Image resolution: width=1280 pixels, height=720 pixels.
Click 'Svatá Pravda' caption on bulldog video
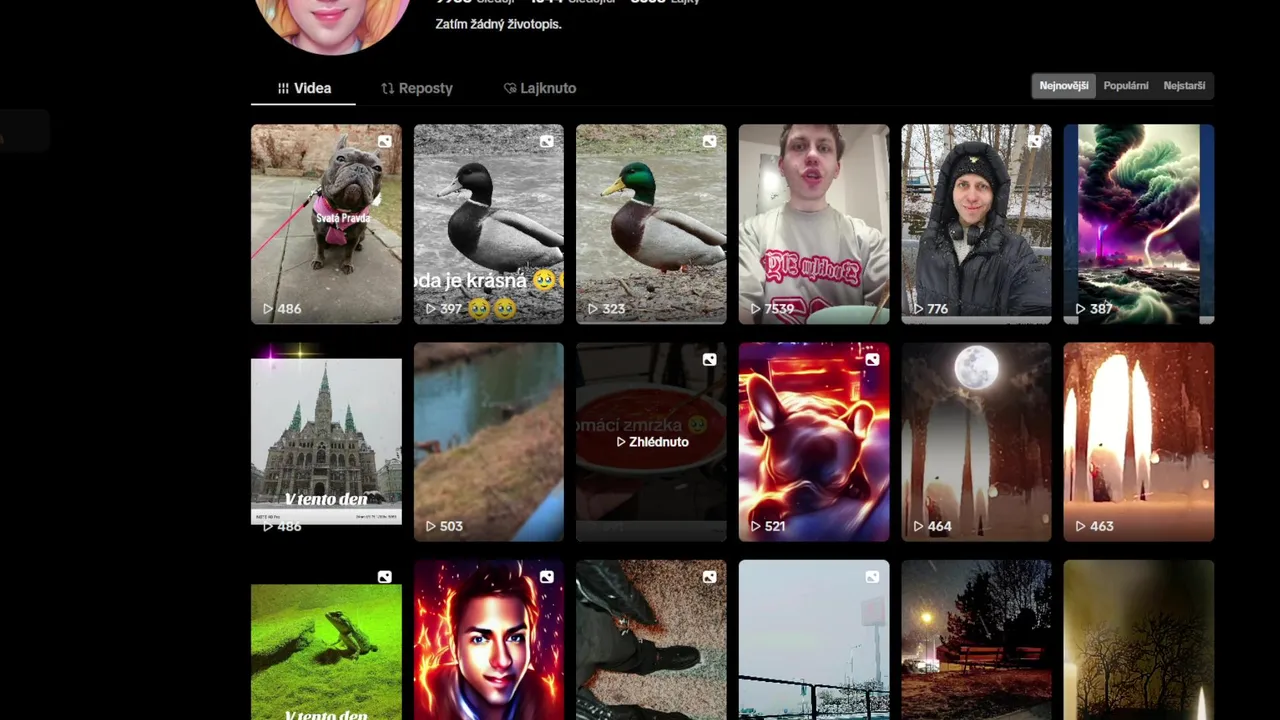343,218
